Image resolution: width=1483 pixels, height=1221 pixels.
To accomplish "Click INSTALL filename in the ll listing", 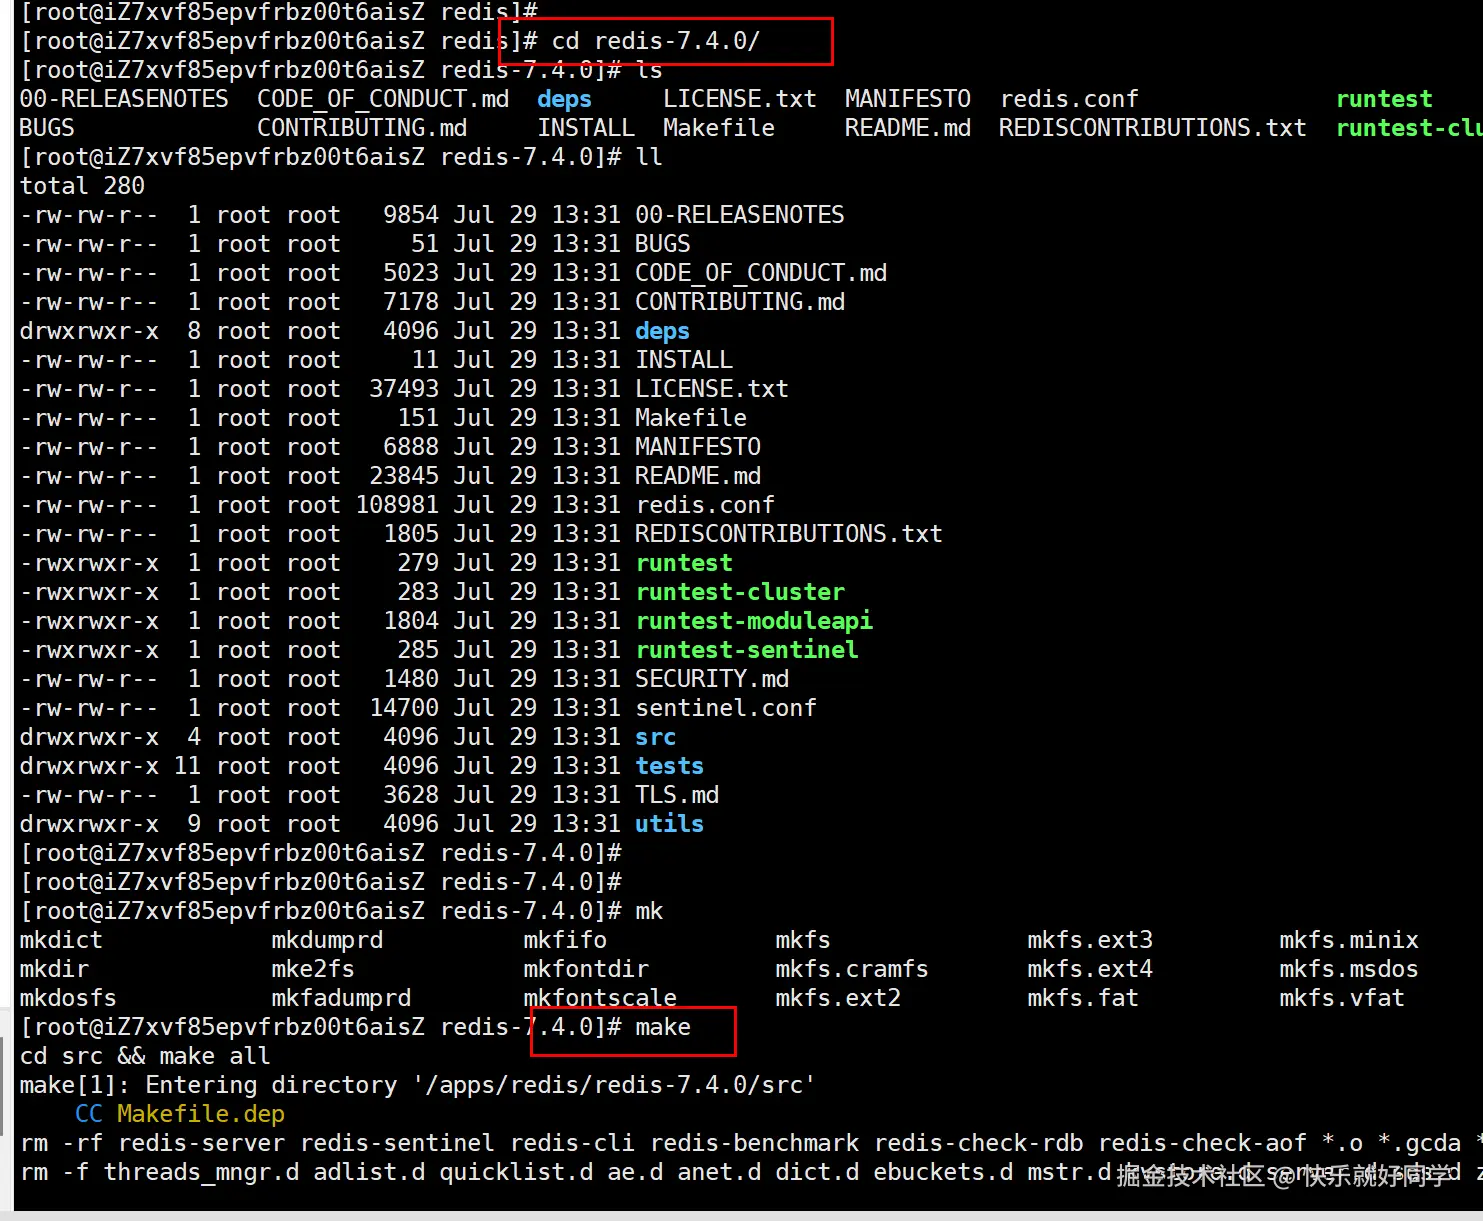I will click(684, 360).
